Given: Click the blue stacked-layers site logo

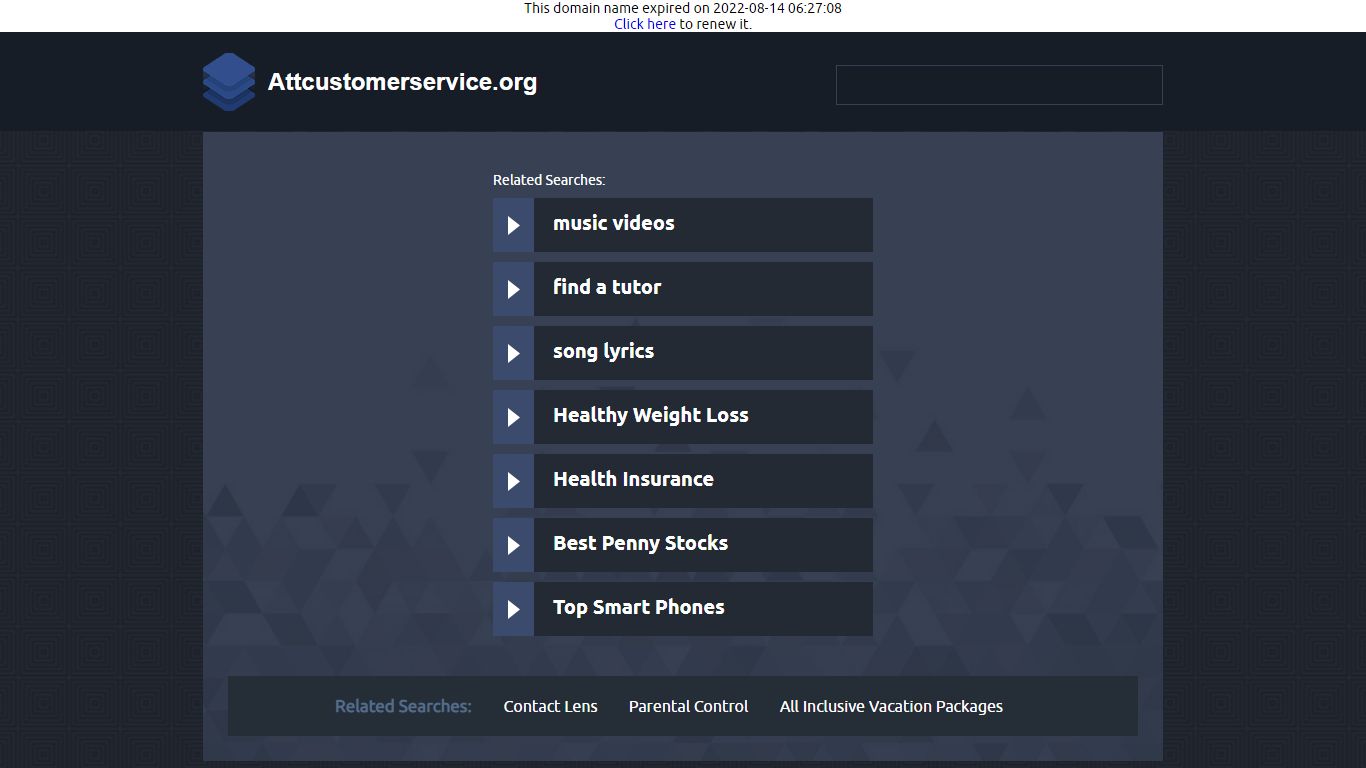Looking at the screenshot, I should (229, 82).
